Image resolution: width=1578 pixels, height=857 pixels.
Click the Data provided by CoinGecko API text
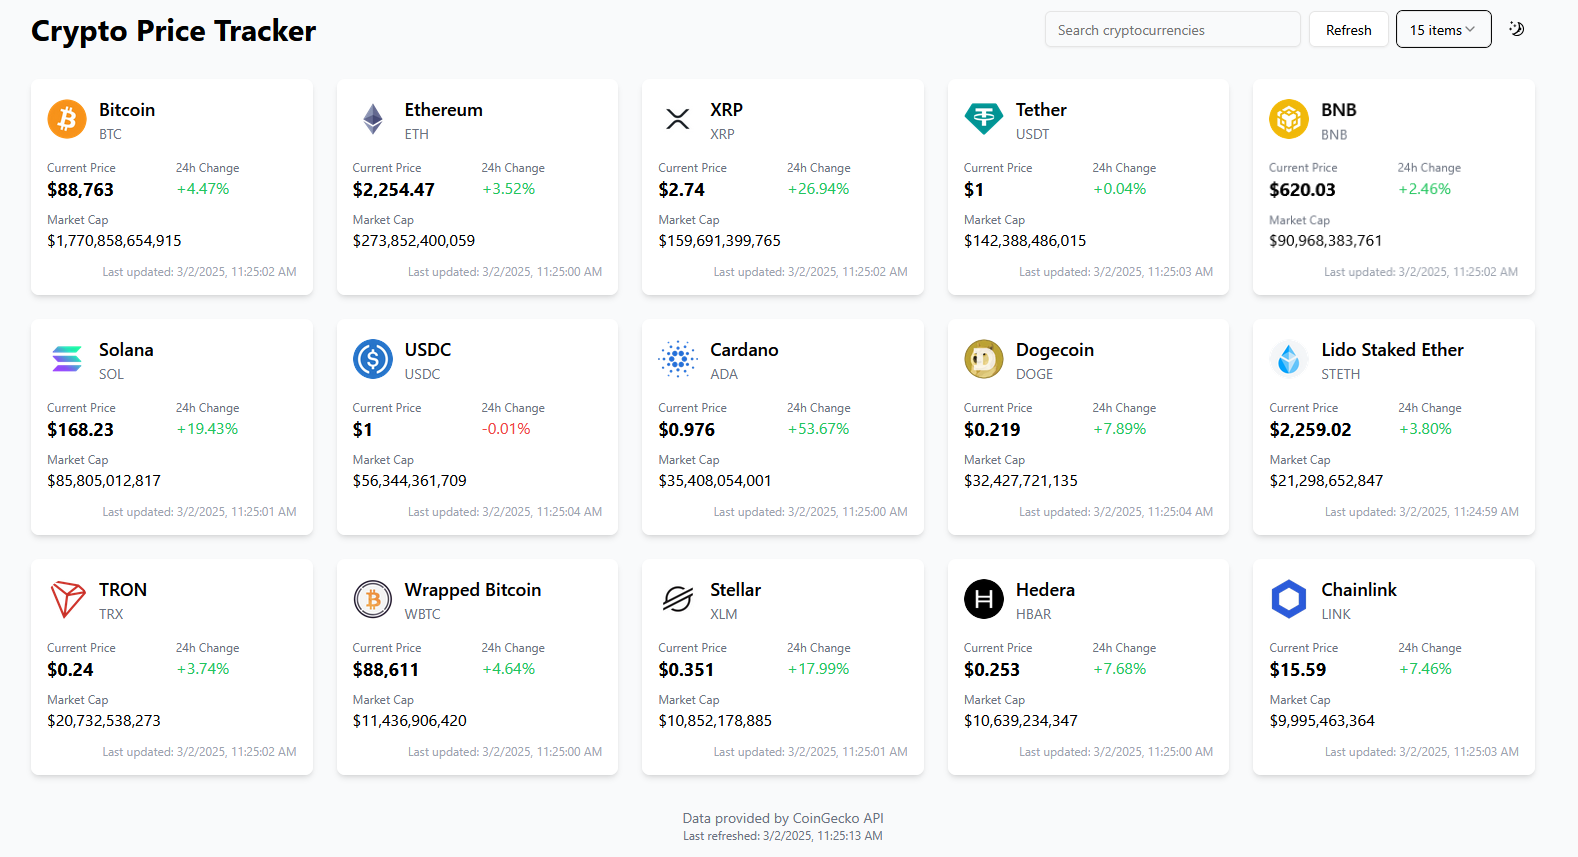pyautogui.click(x=783, y=818)
